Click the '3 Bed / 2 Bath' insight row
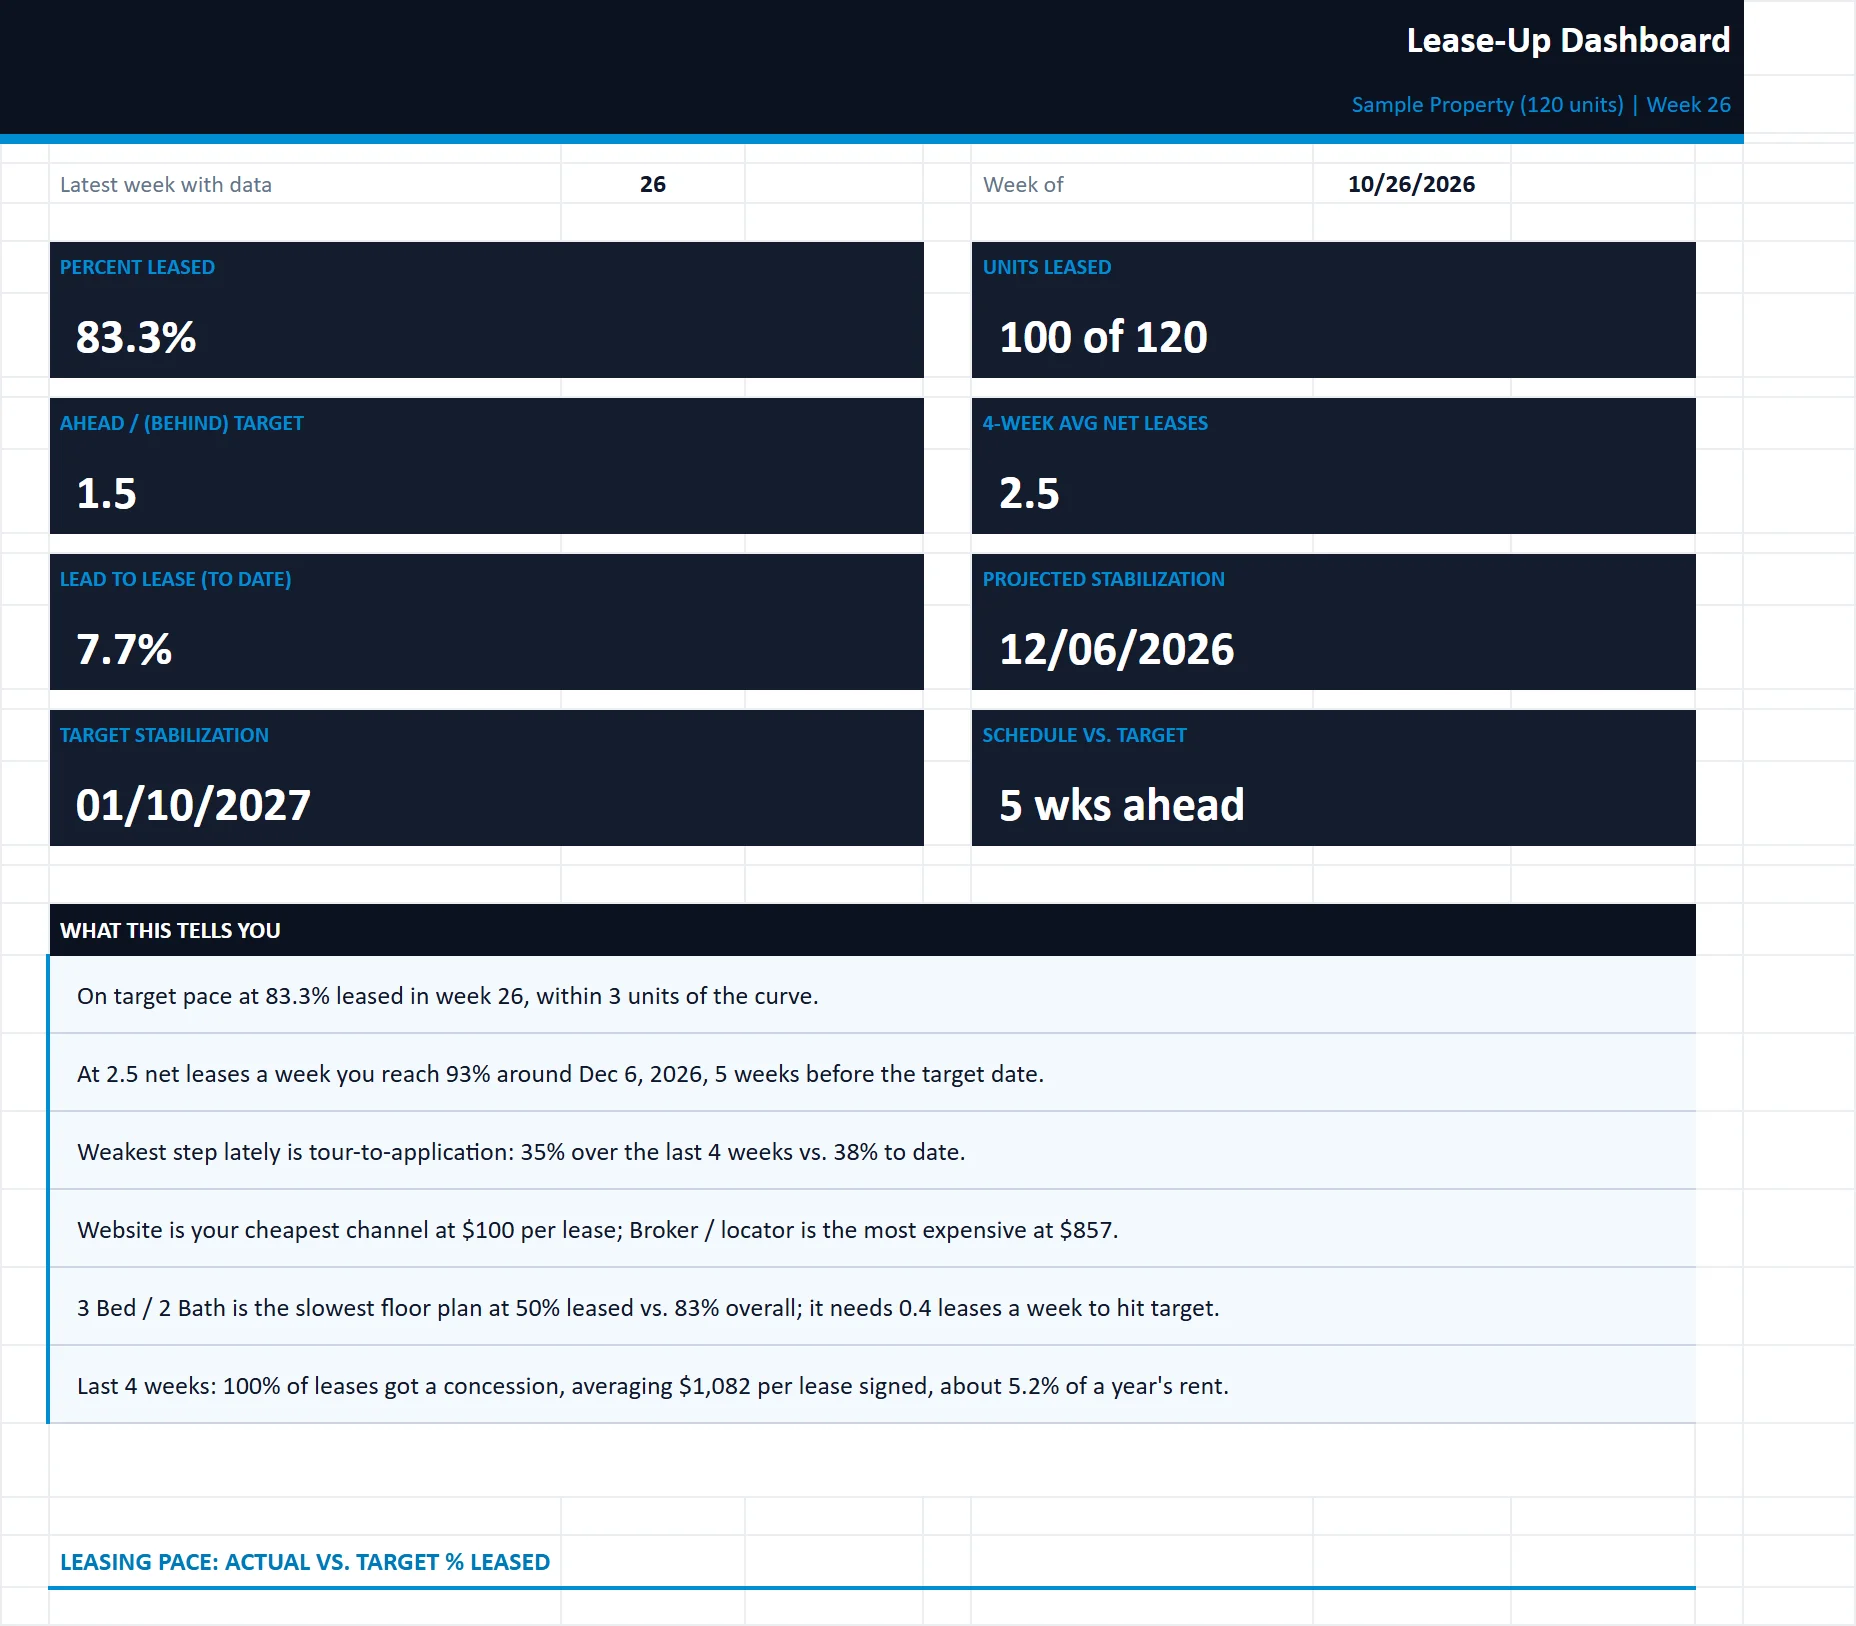This screenshot has height=1626, width=1856. (x=872, y=1307)
